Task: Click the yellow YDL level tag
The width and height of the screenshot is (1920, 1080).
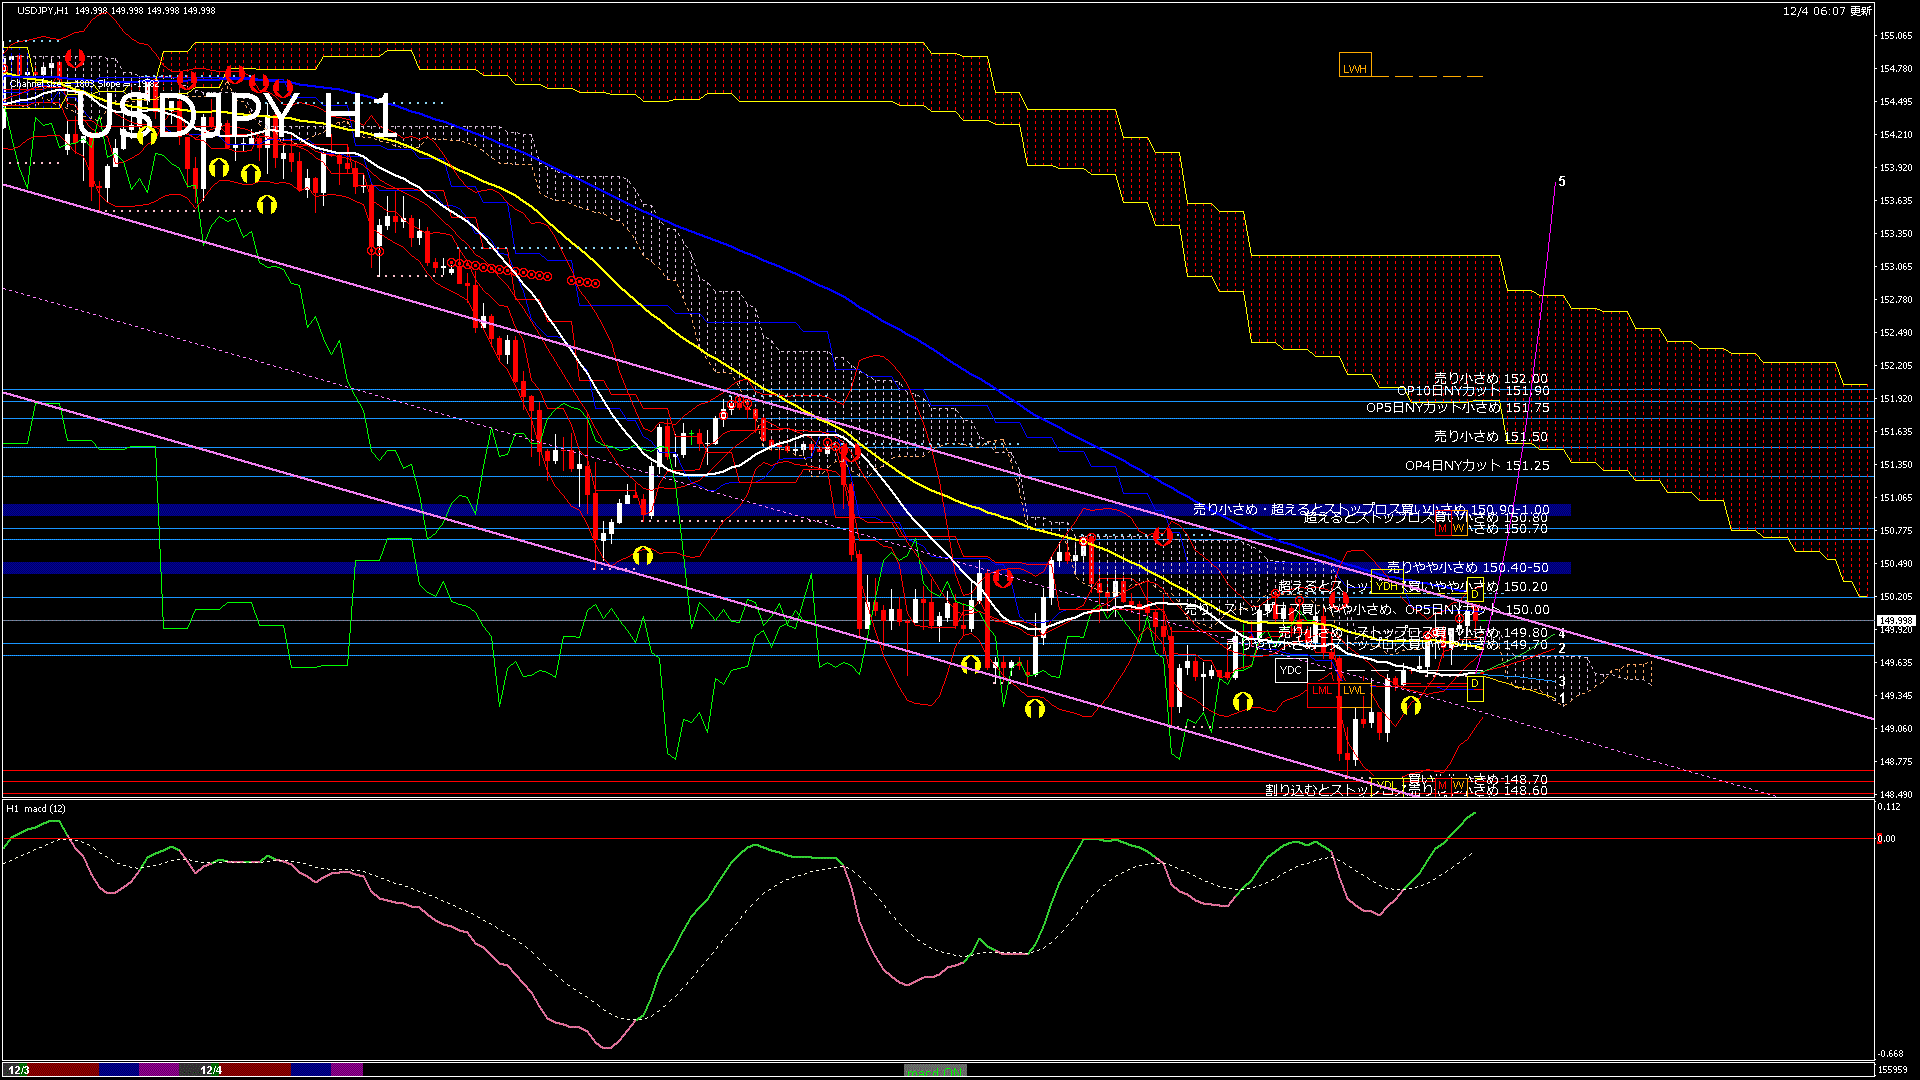Action: click(1386, 785)
